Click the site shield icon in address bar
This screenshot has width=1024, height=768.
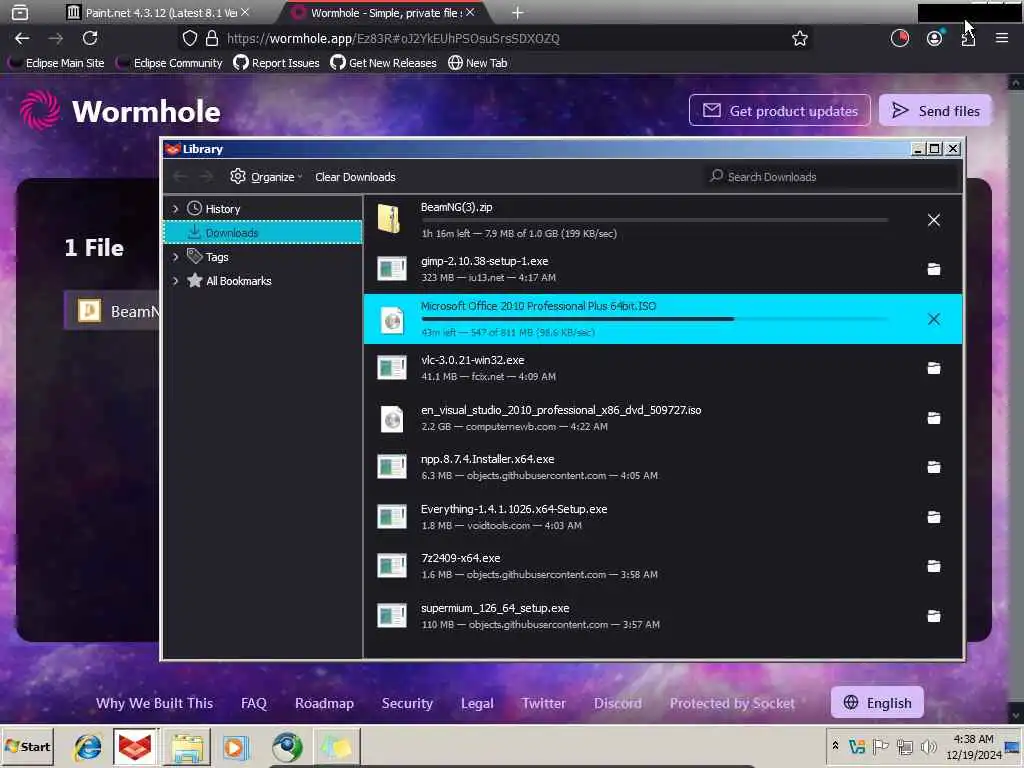[x=189, y=39]
